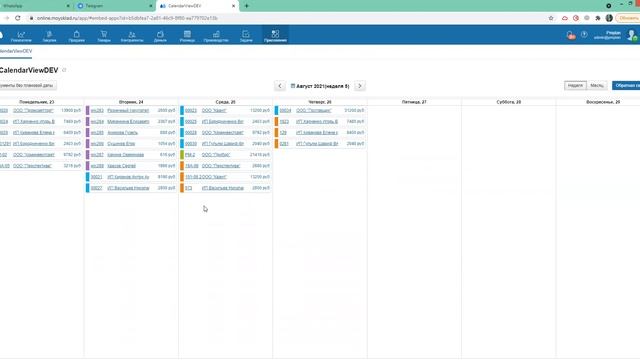Open the Контрагенты section icon
The image size is (640, 360).
pyautogui.click(x=132, y=36)
